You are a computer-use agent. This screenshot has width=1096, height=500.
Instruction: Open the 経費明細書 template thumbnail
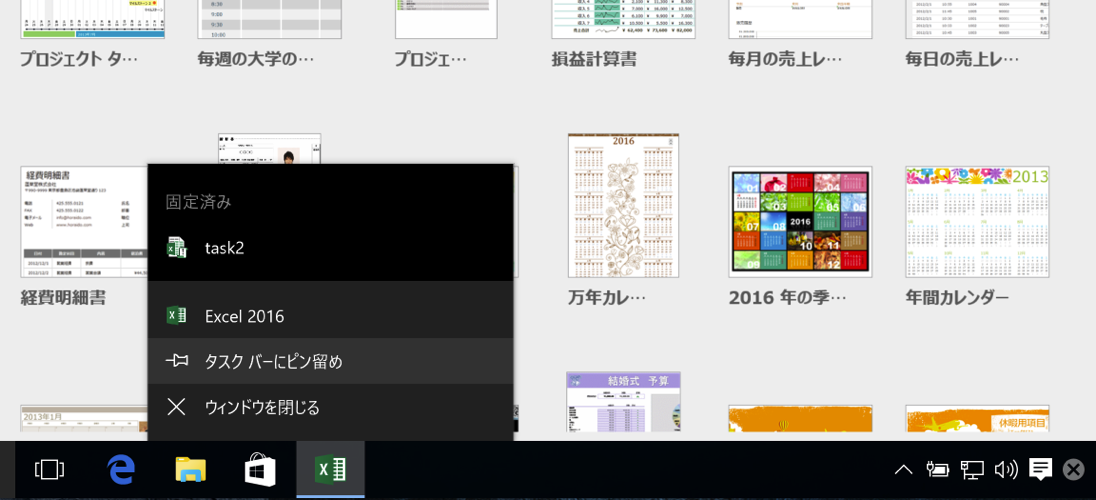click(84, 221)
